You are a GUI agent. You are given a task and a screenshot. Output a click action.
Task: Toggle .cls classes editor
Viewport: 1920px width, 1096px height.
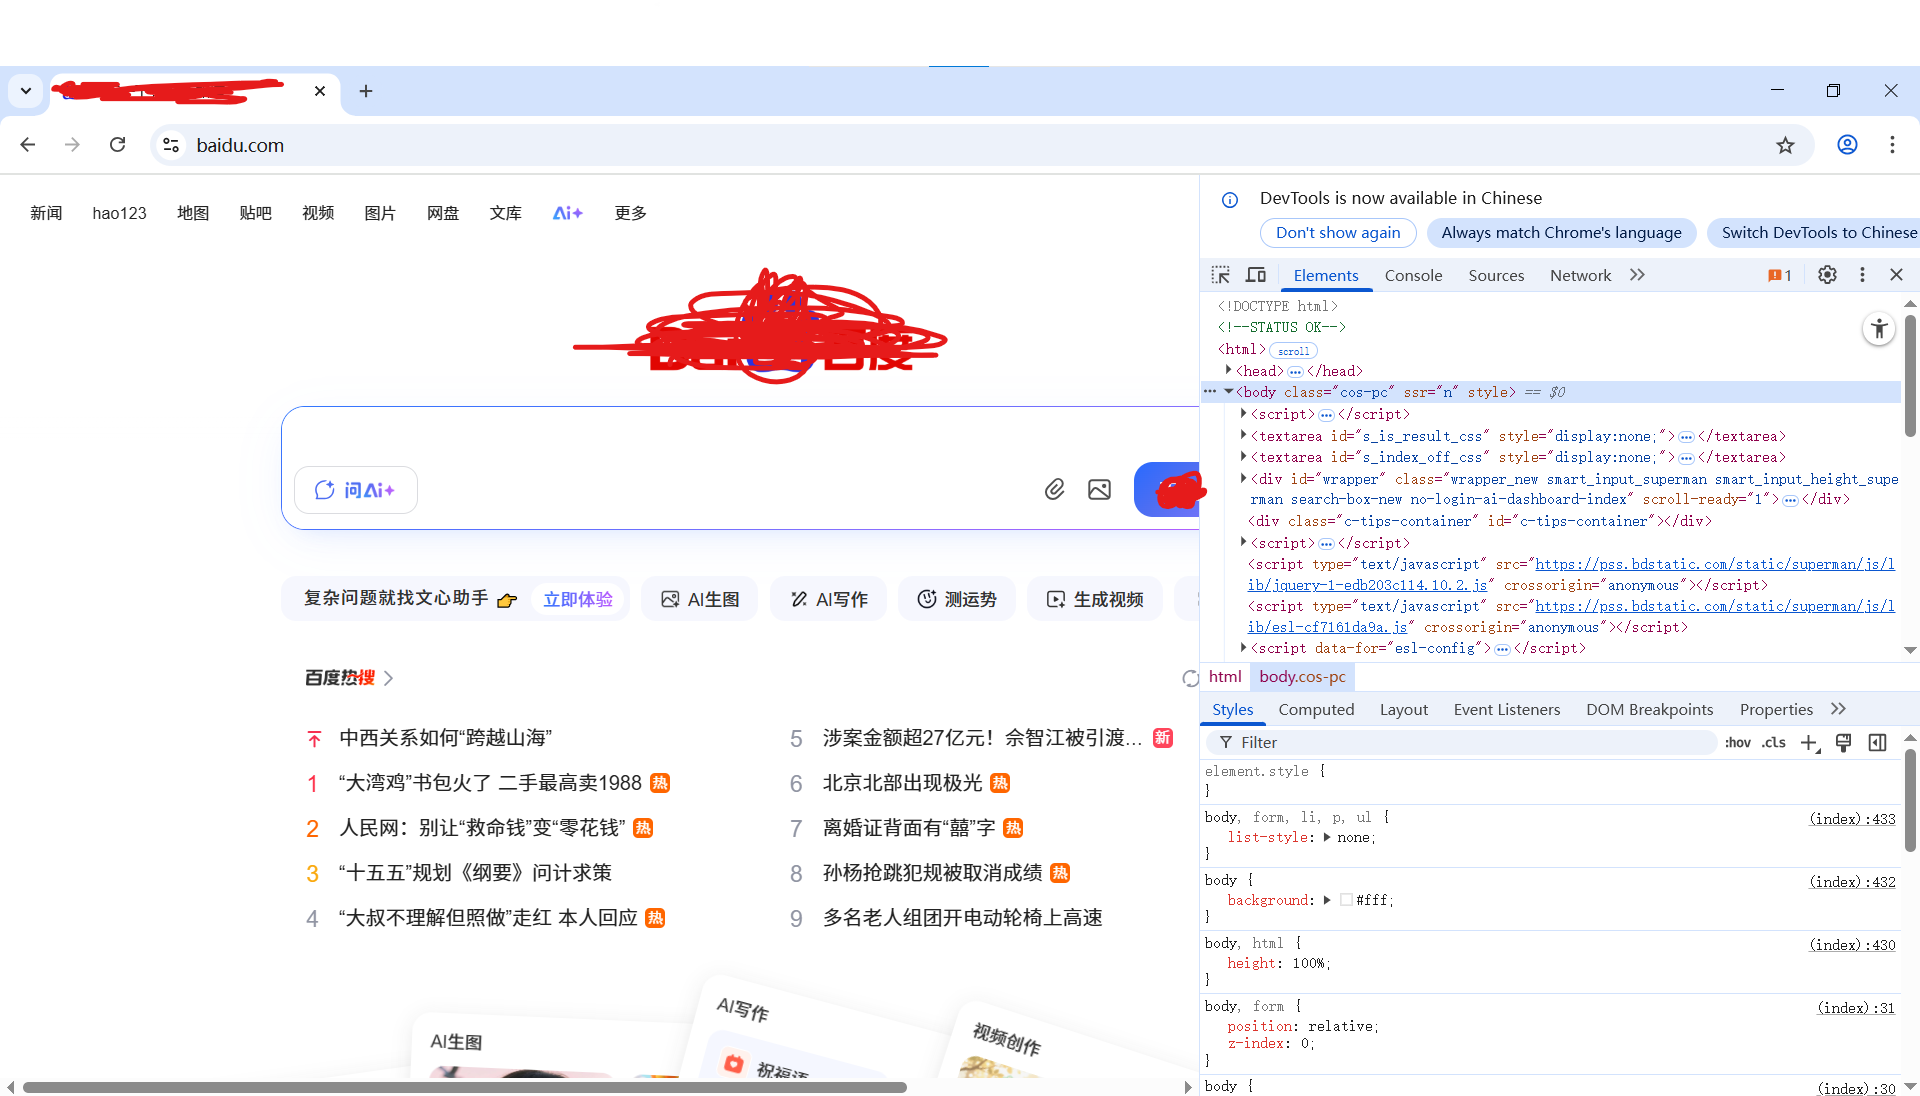coord(1774,744)
